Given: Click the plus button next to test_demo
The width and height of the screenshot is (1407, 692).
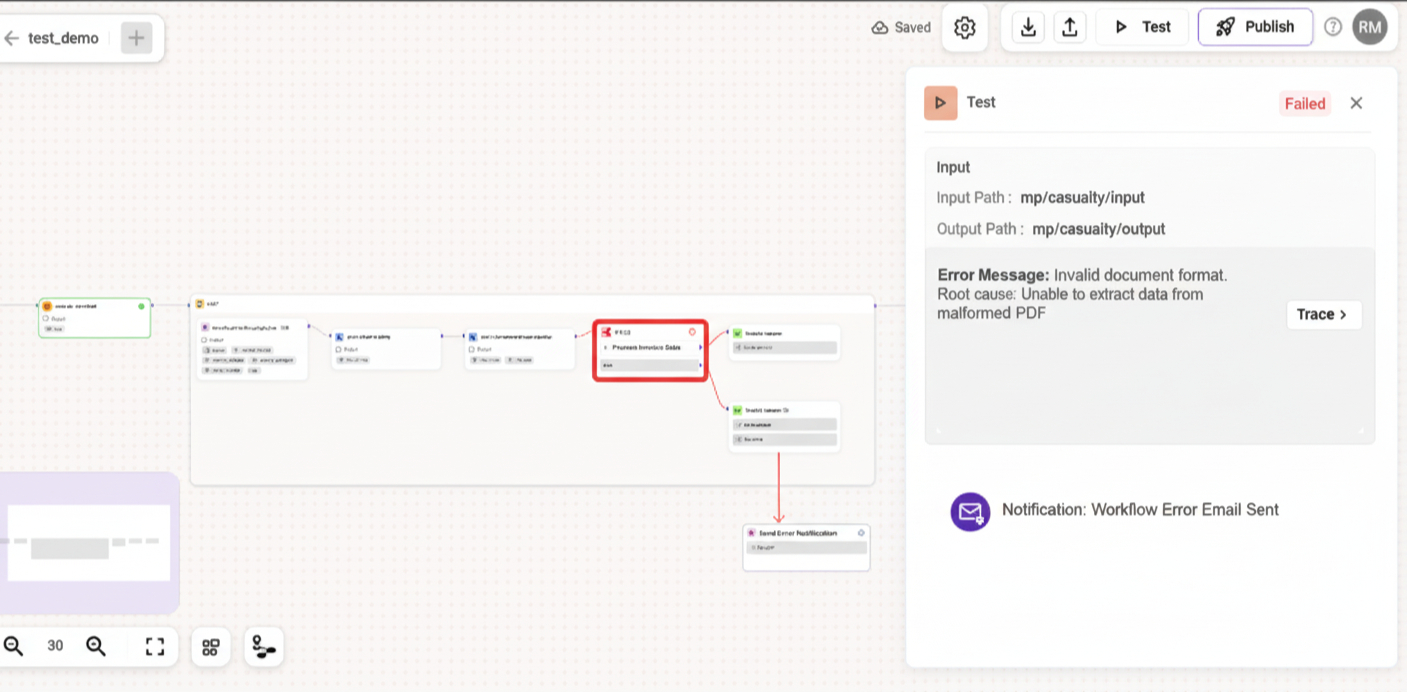Looking at the screenshot, I should [136, 39].
